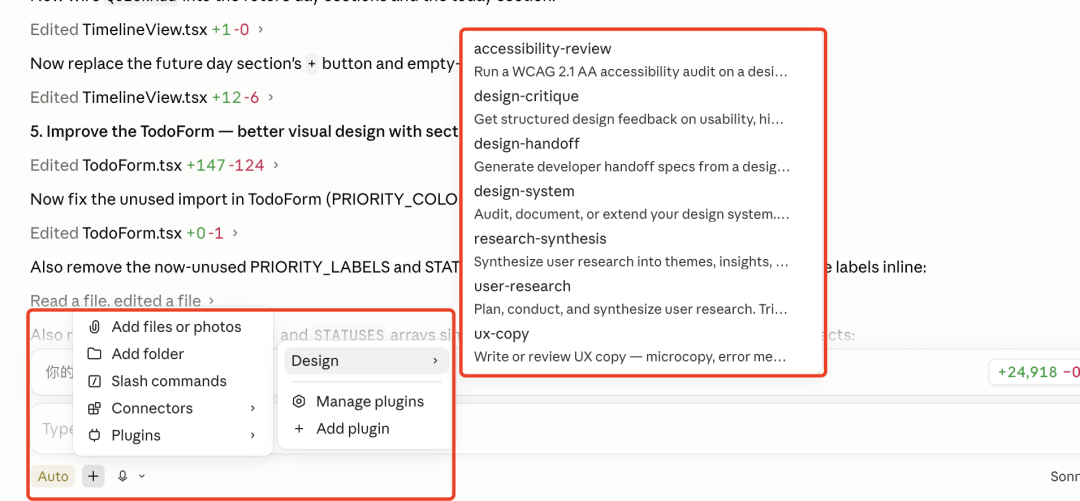Click the paperclip Add files icon

pyautogui.click(x=94, y=327)
